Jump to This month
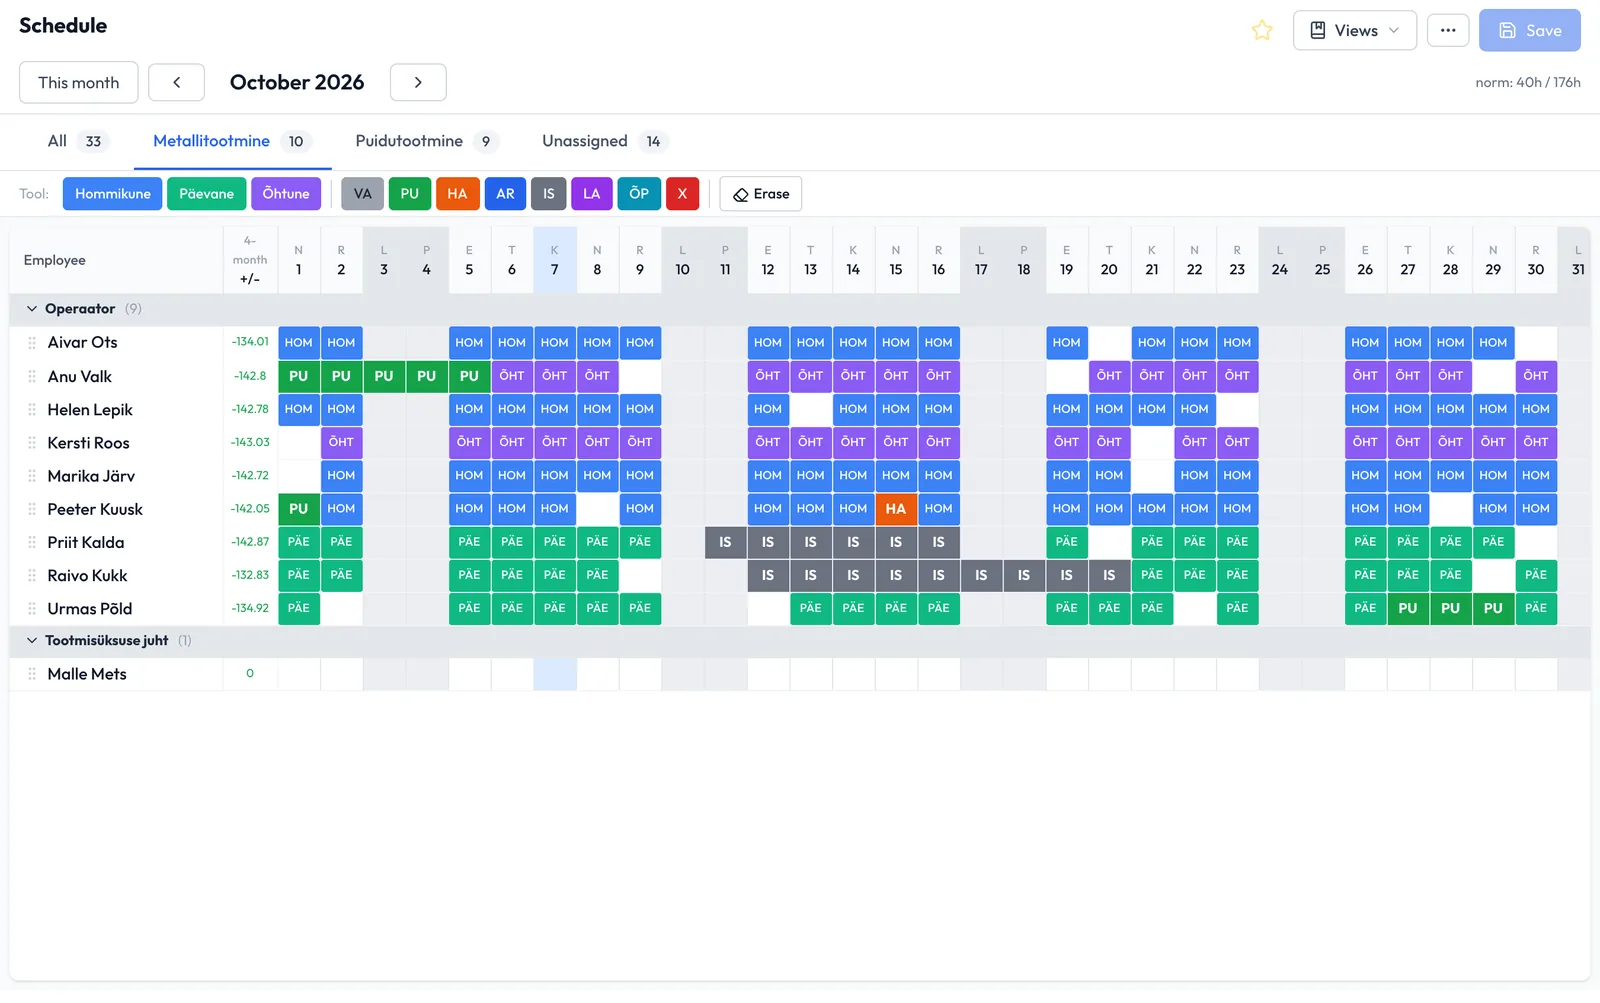This screenshot has height=1003, width=1600. click(x=79, y=83)
